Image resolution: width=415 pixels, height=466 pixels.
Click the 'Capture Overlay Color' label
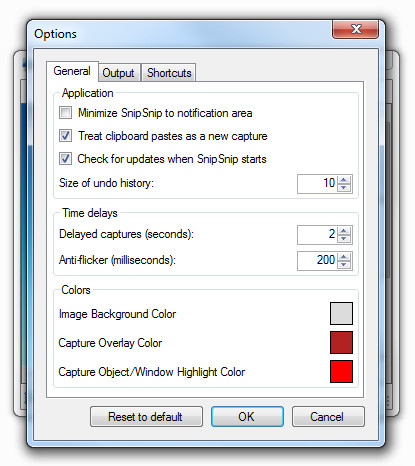point(110,343)
